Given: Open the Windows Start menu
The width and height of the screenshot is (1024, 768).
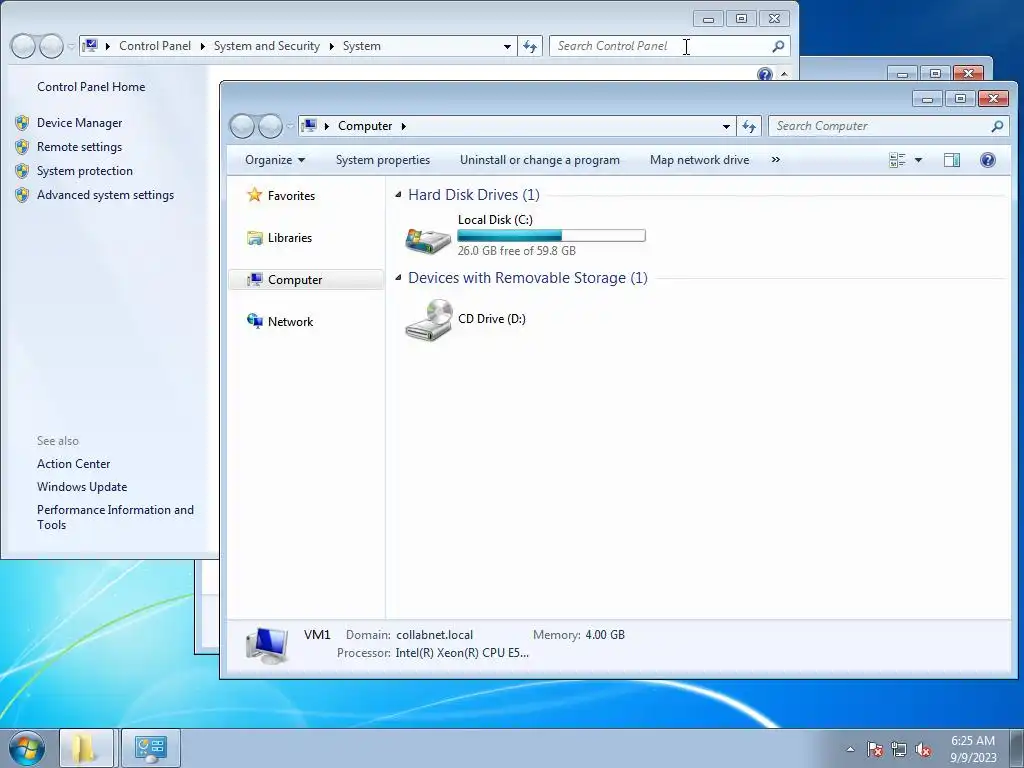Looking at the screenshot, I should 27,748.
